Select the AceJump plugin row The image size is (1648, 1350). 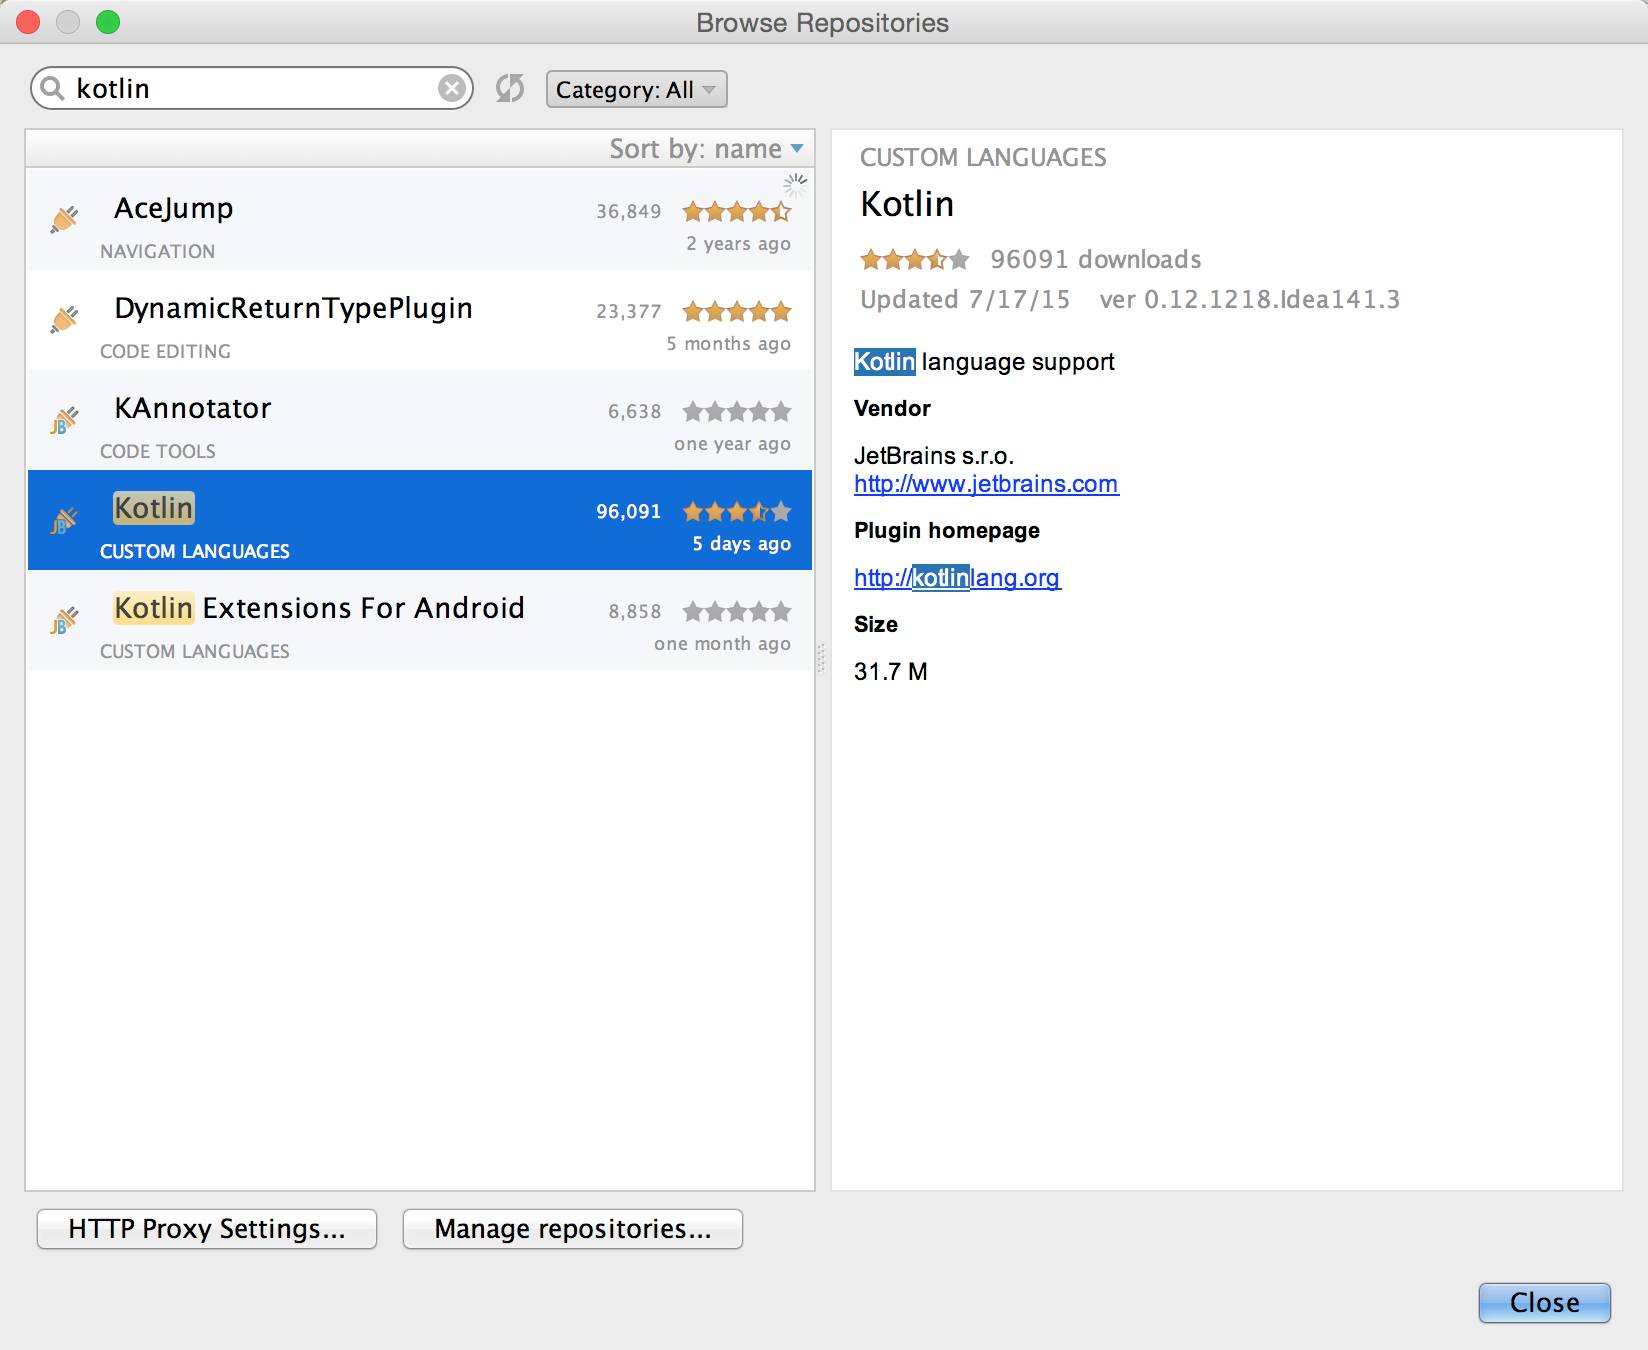tap(420, 220)
